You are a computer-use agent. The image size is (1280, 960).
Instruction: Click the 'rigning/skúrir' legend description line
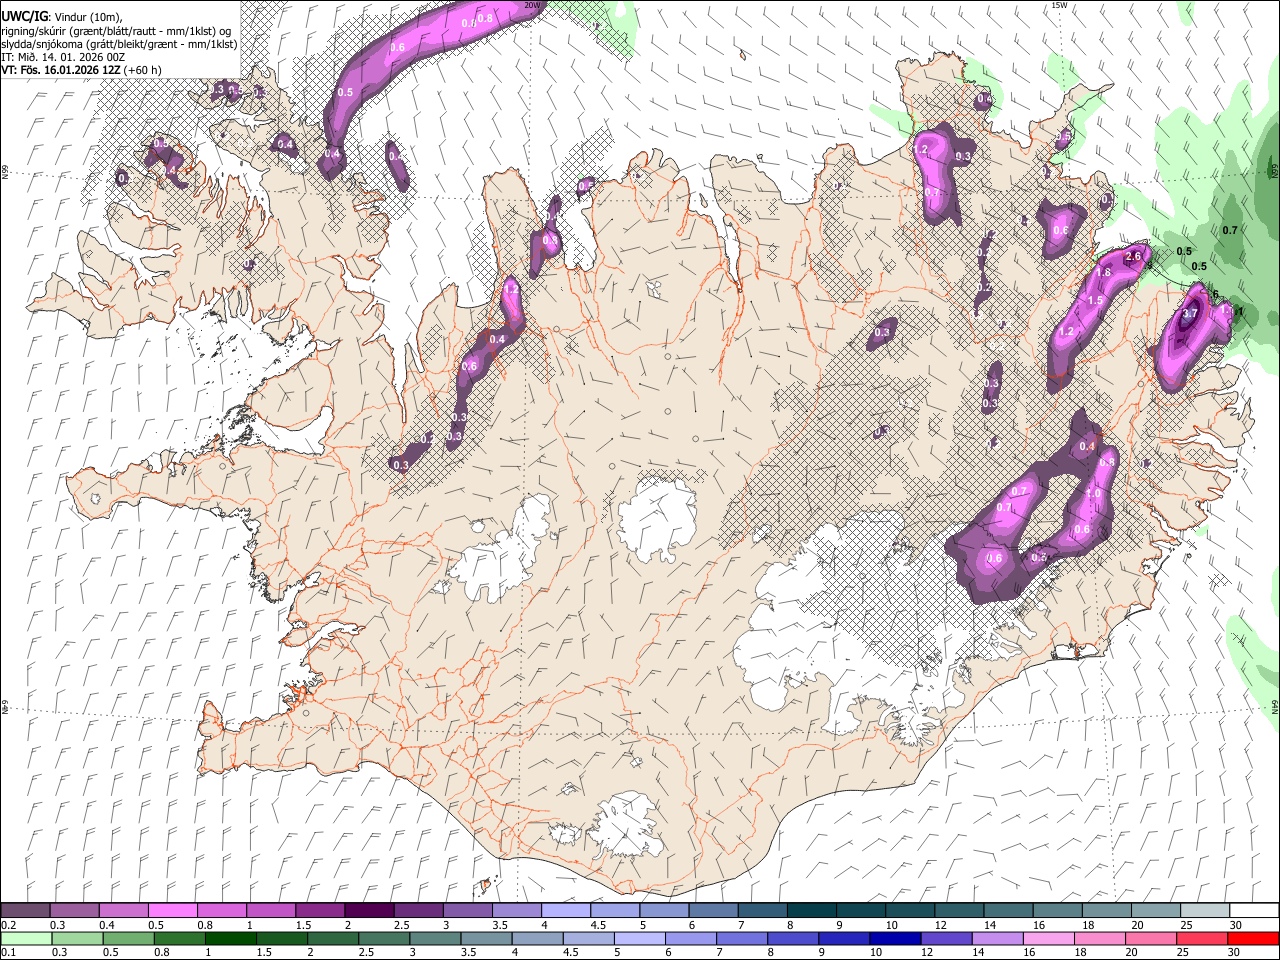click(x=118, y=30)
